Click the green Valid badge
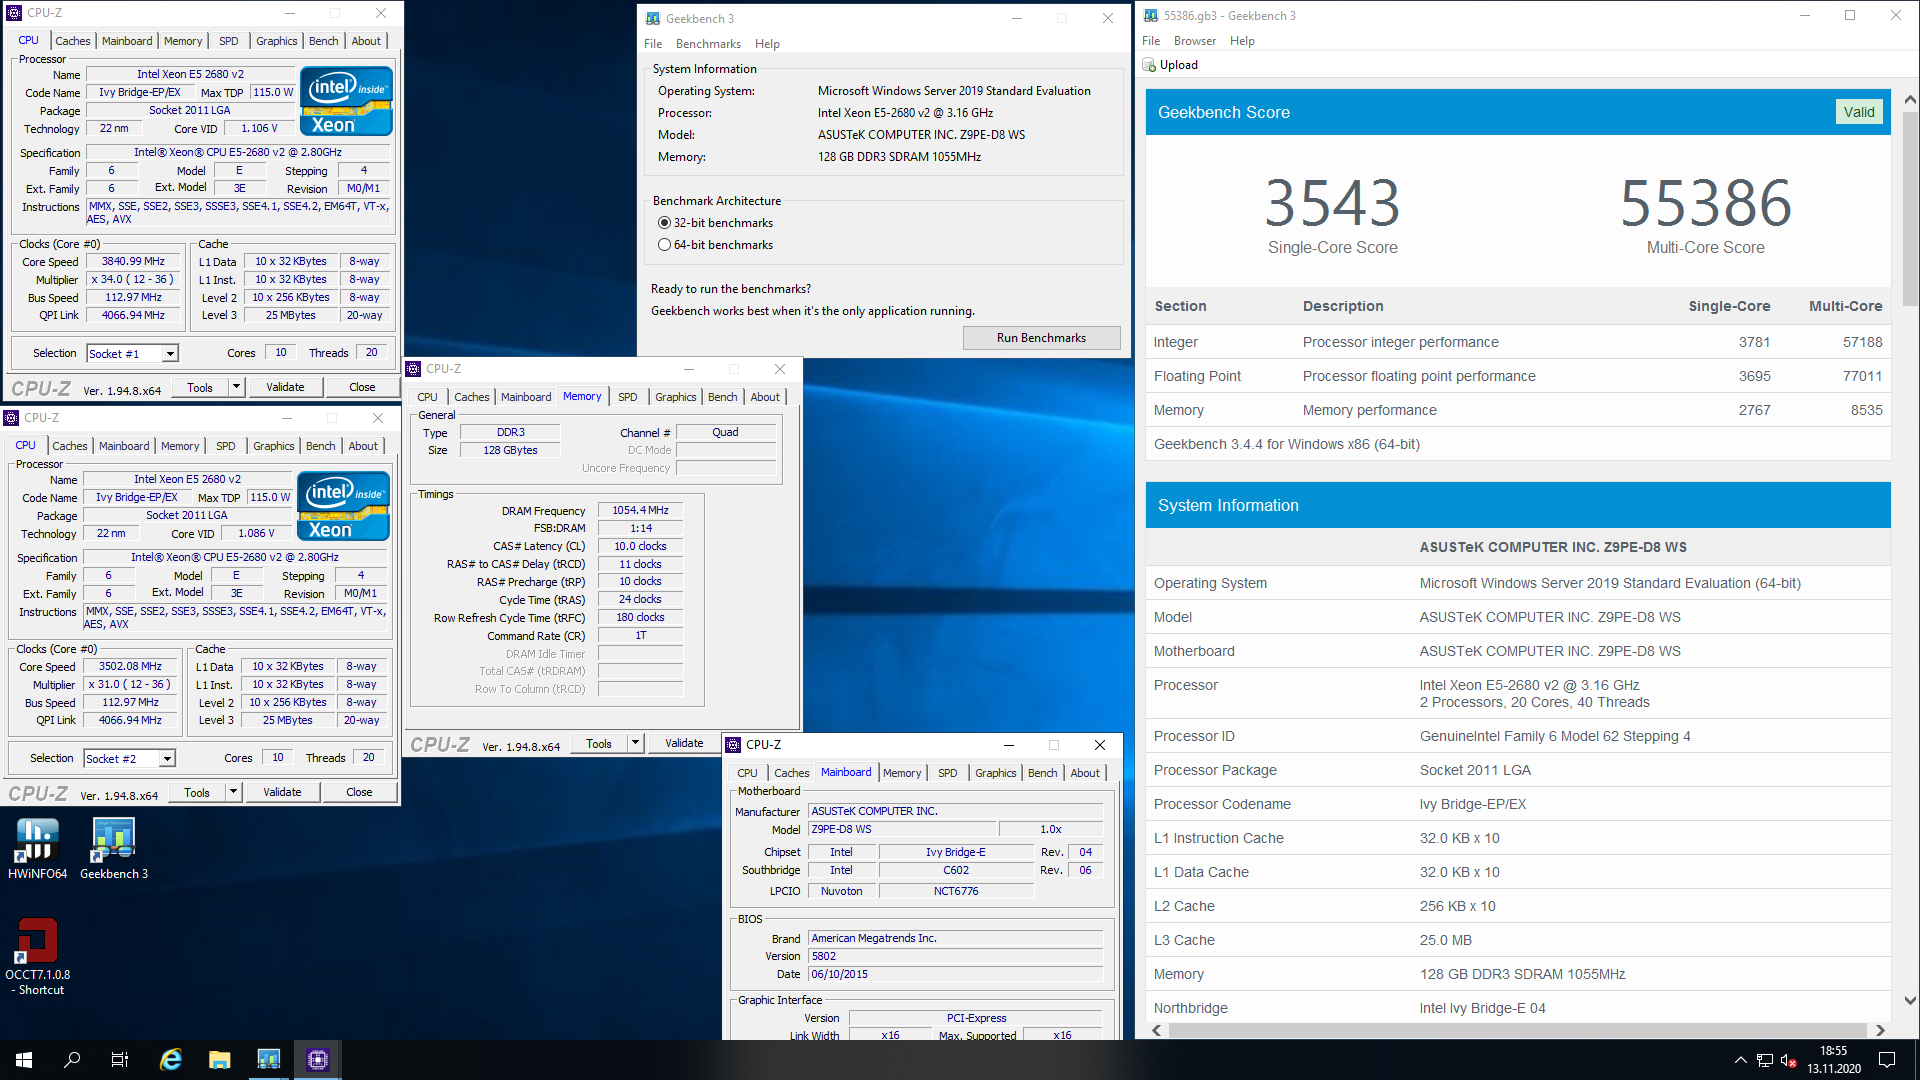 [x=1859, y=112]
